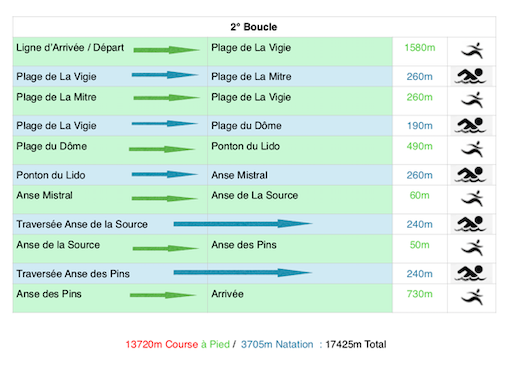Click the Arrivée destination cell

click(300, 298)
